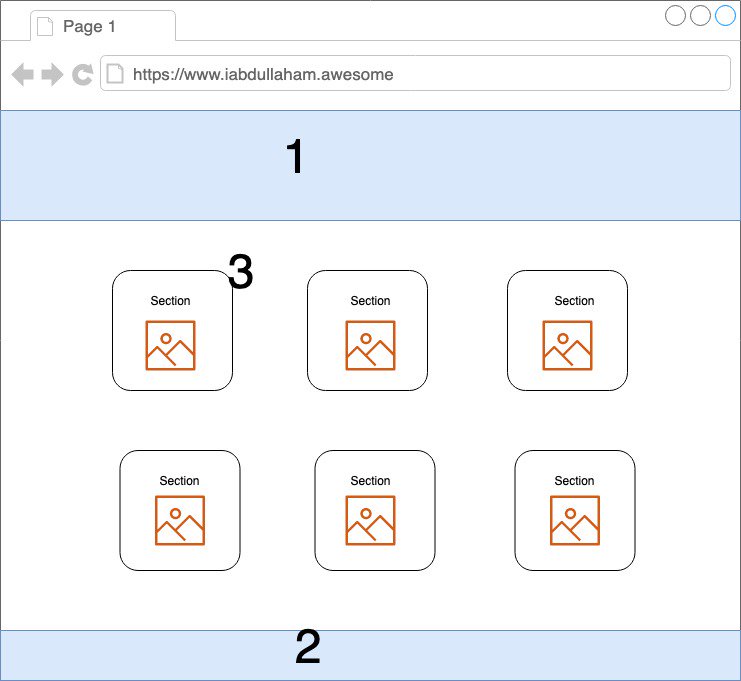This screenshot has height=681, width=741.
Task: Click the Section label in bottom-middle card
Action: pyautogui.click(x=370, y=481)
